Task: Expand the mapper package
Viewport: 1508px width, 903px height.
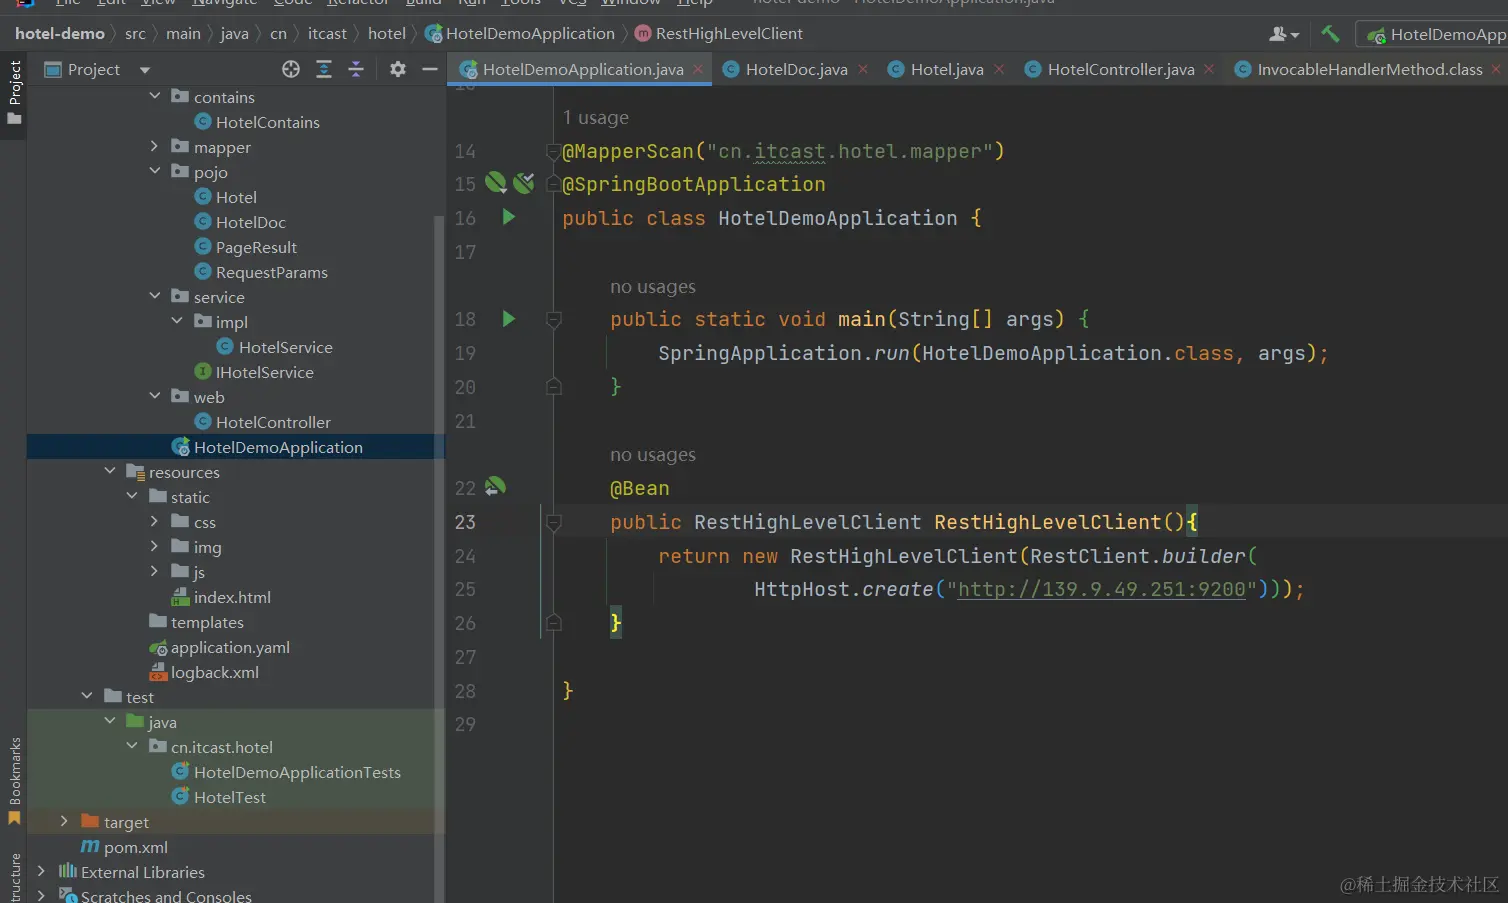Action: 155,146
